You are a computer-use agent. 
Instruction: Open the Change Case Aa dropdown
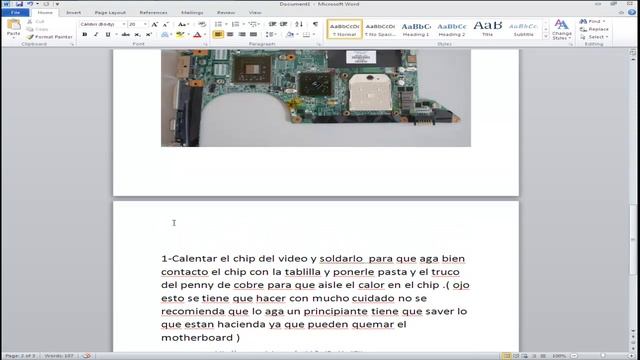182,24
